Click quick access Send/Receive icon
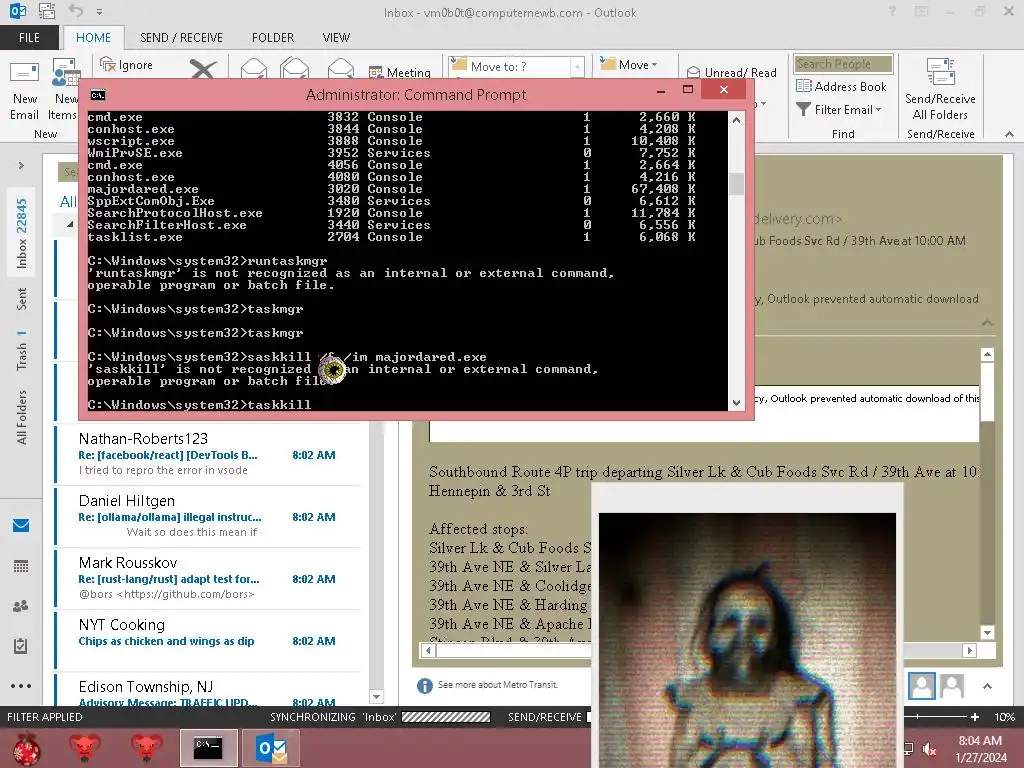 (47, 11)
